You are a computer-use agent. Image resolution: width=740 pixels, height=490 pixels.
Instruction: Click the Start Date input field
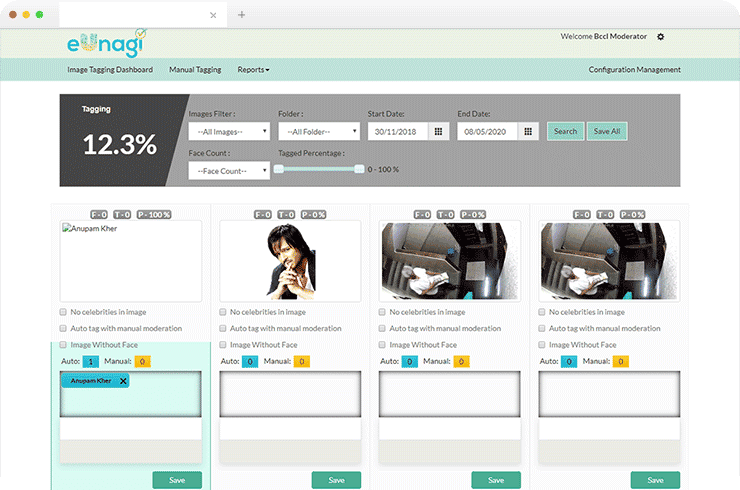[398, 132]
